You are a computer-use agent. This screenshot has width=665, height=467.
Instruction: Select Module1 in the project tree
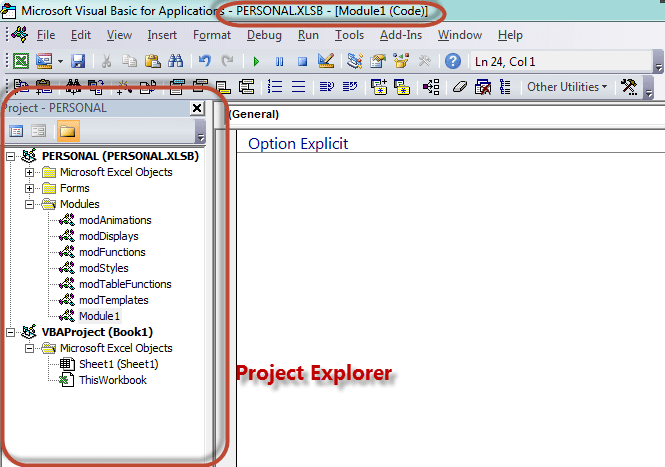[x=99, y=316]
